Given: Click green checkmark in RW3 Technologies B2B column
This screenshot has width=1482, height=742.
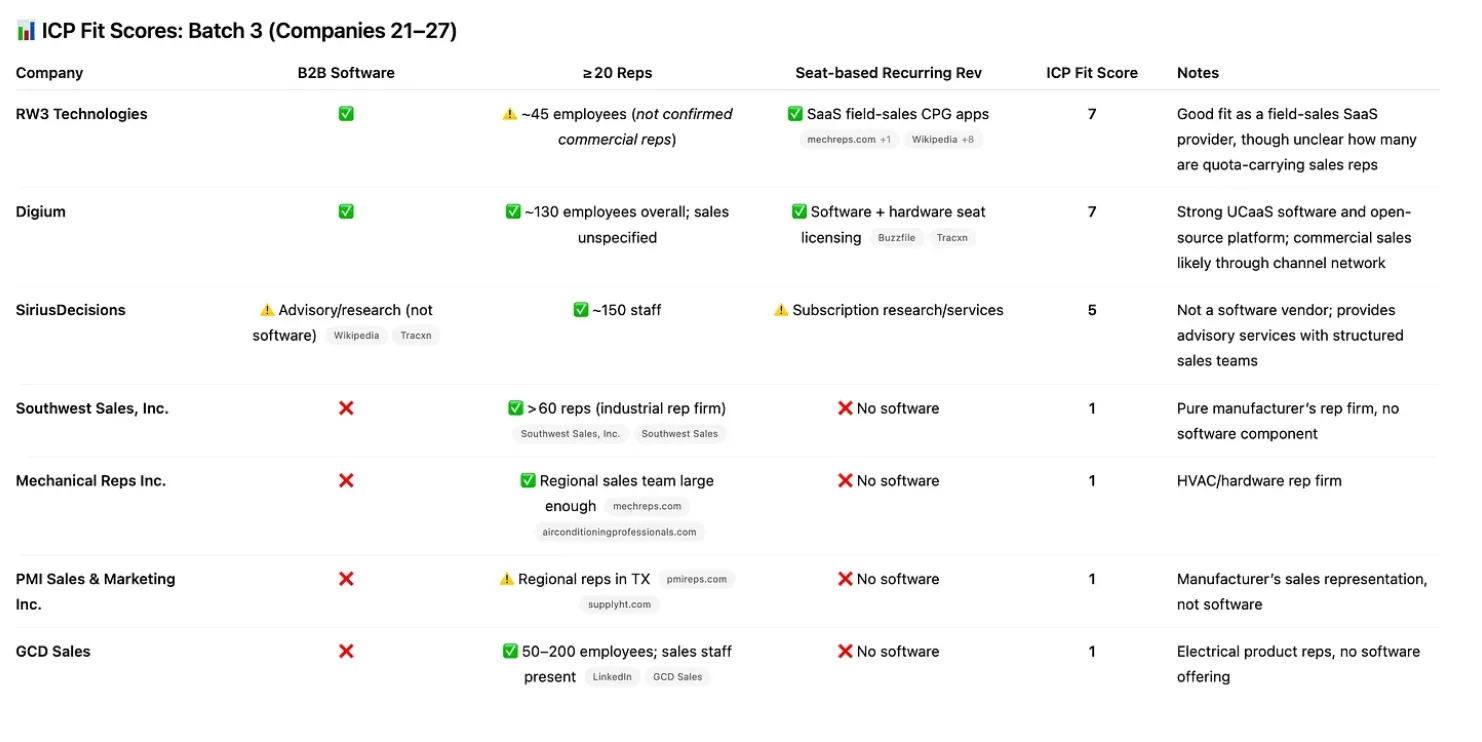Looking at the screenshot, I should 346,114.
